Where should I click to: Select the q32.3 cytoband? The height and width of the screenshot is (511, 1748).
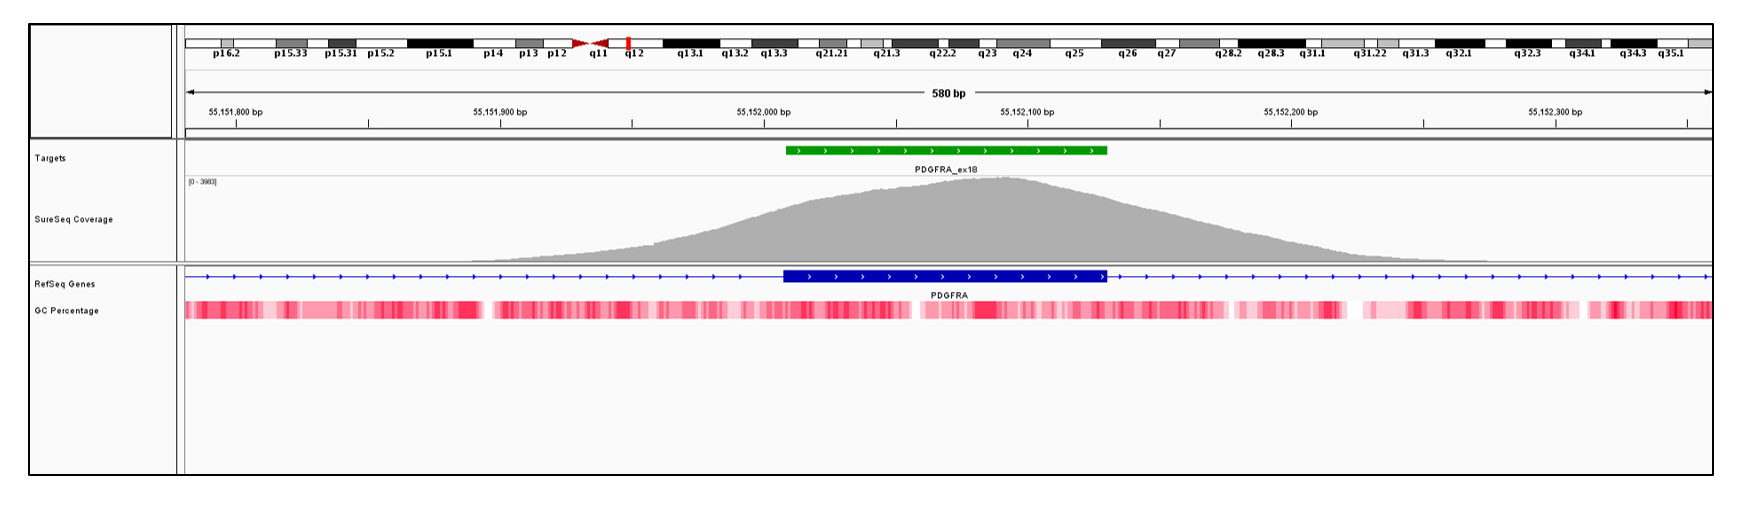tap(1528, 53)
